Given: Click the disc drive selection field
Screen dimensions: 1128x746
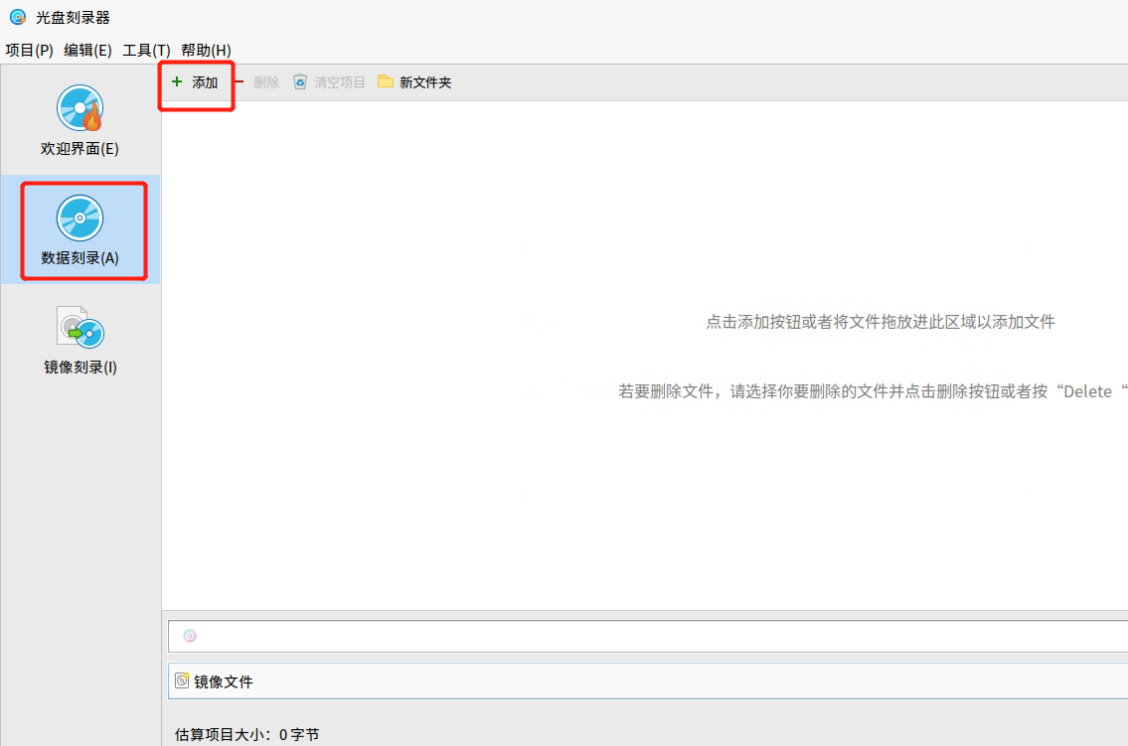Looking at the screenshot, I should click(647, 636).
